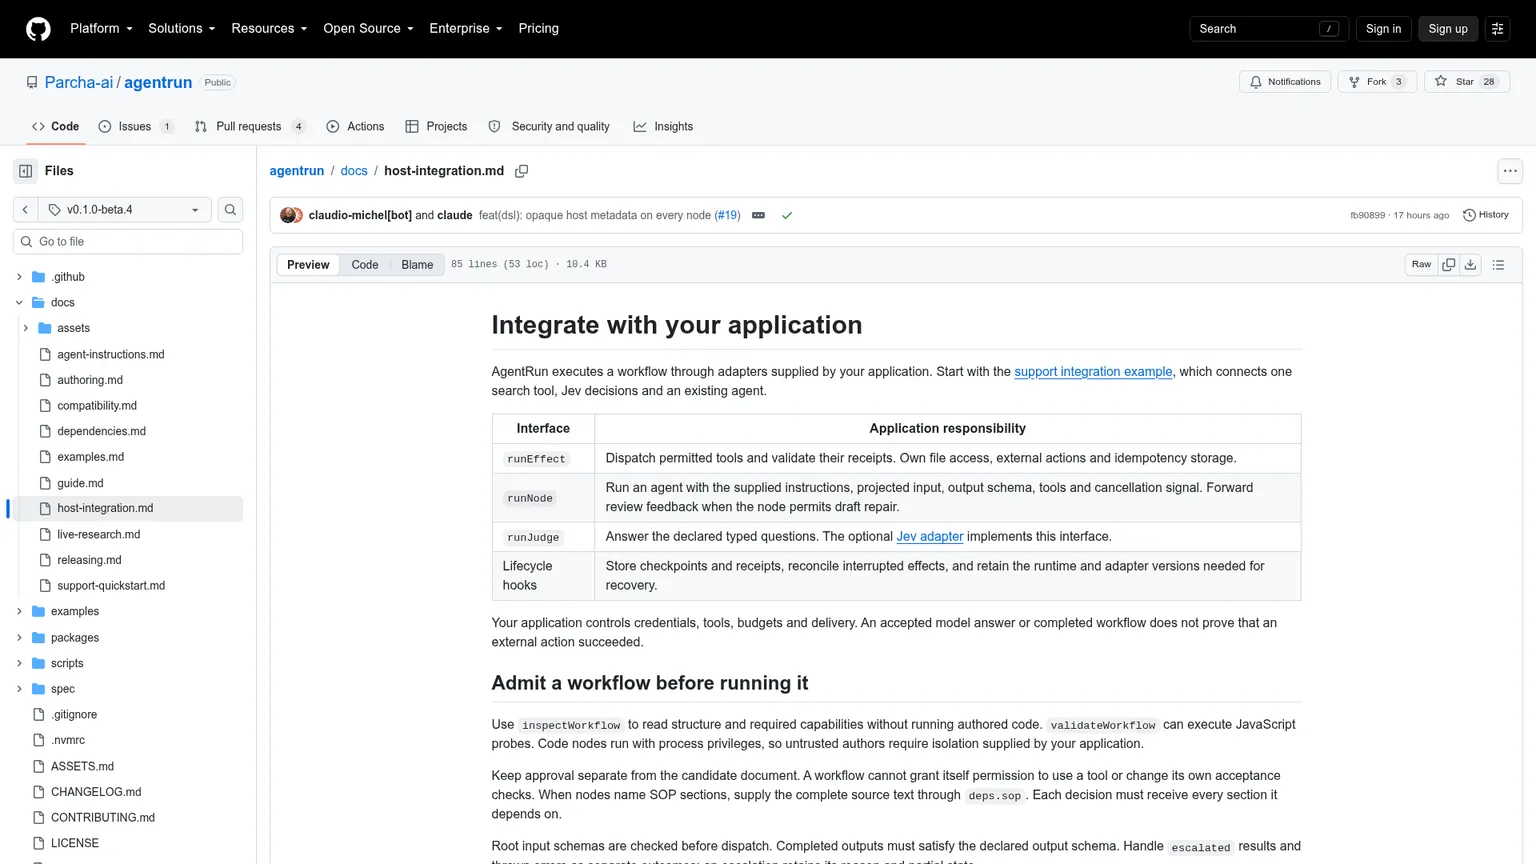Collapse the docs folder

click(x=19, y=303)
